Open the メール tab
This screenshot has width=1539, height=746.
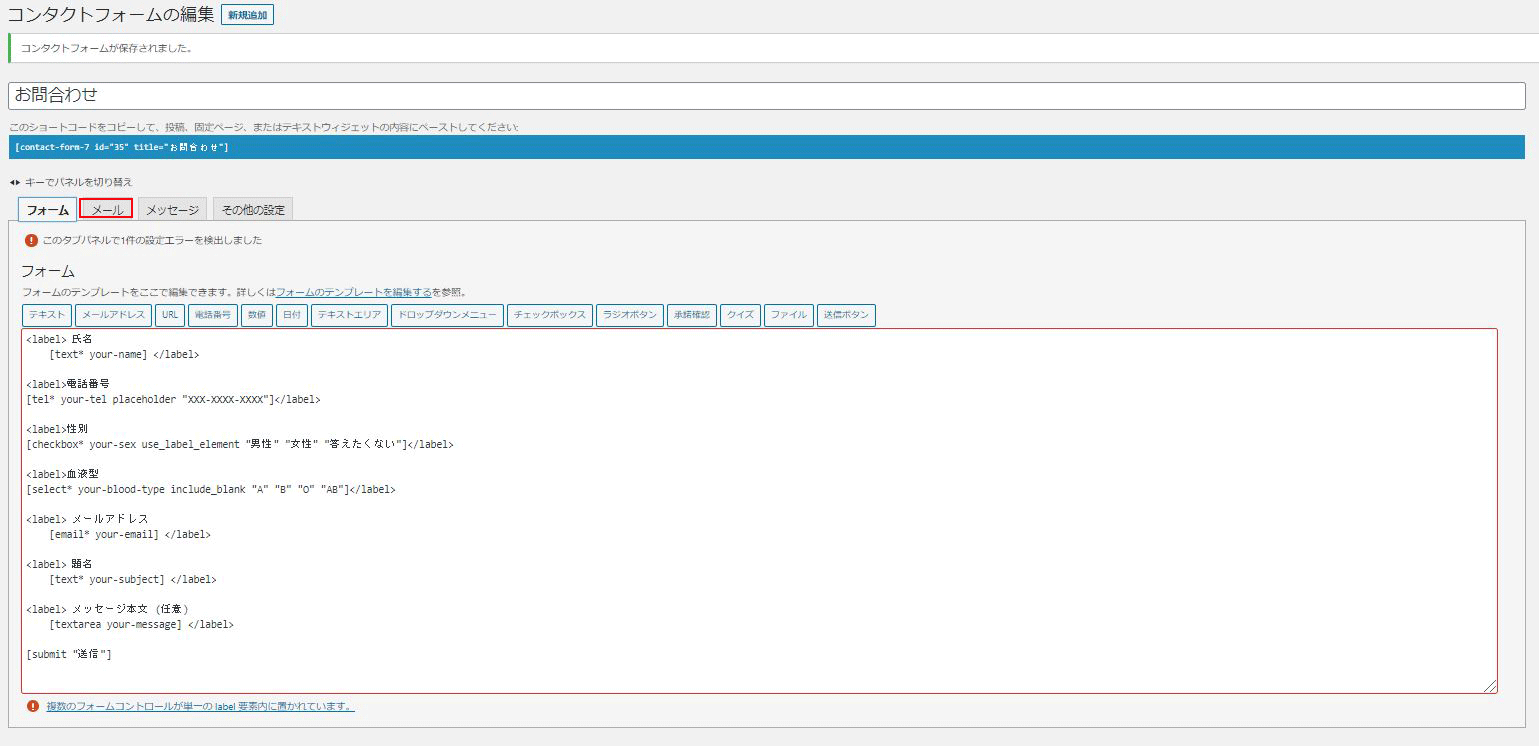tap(106, 209)
